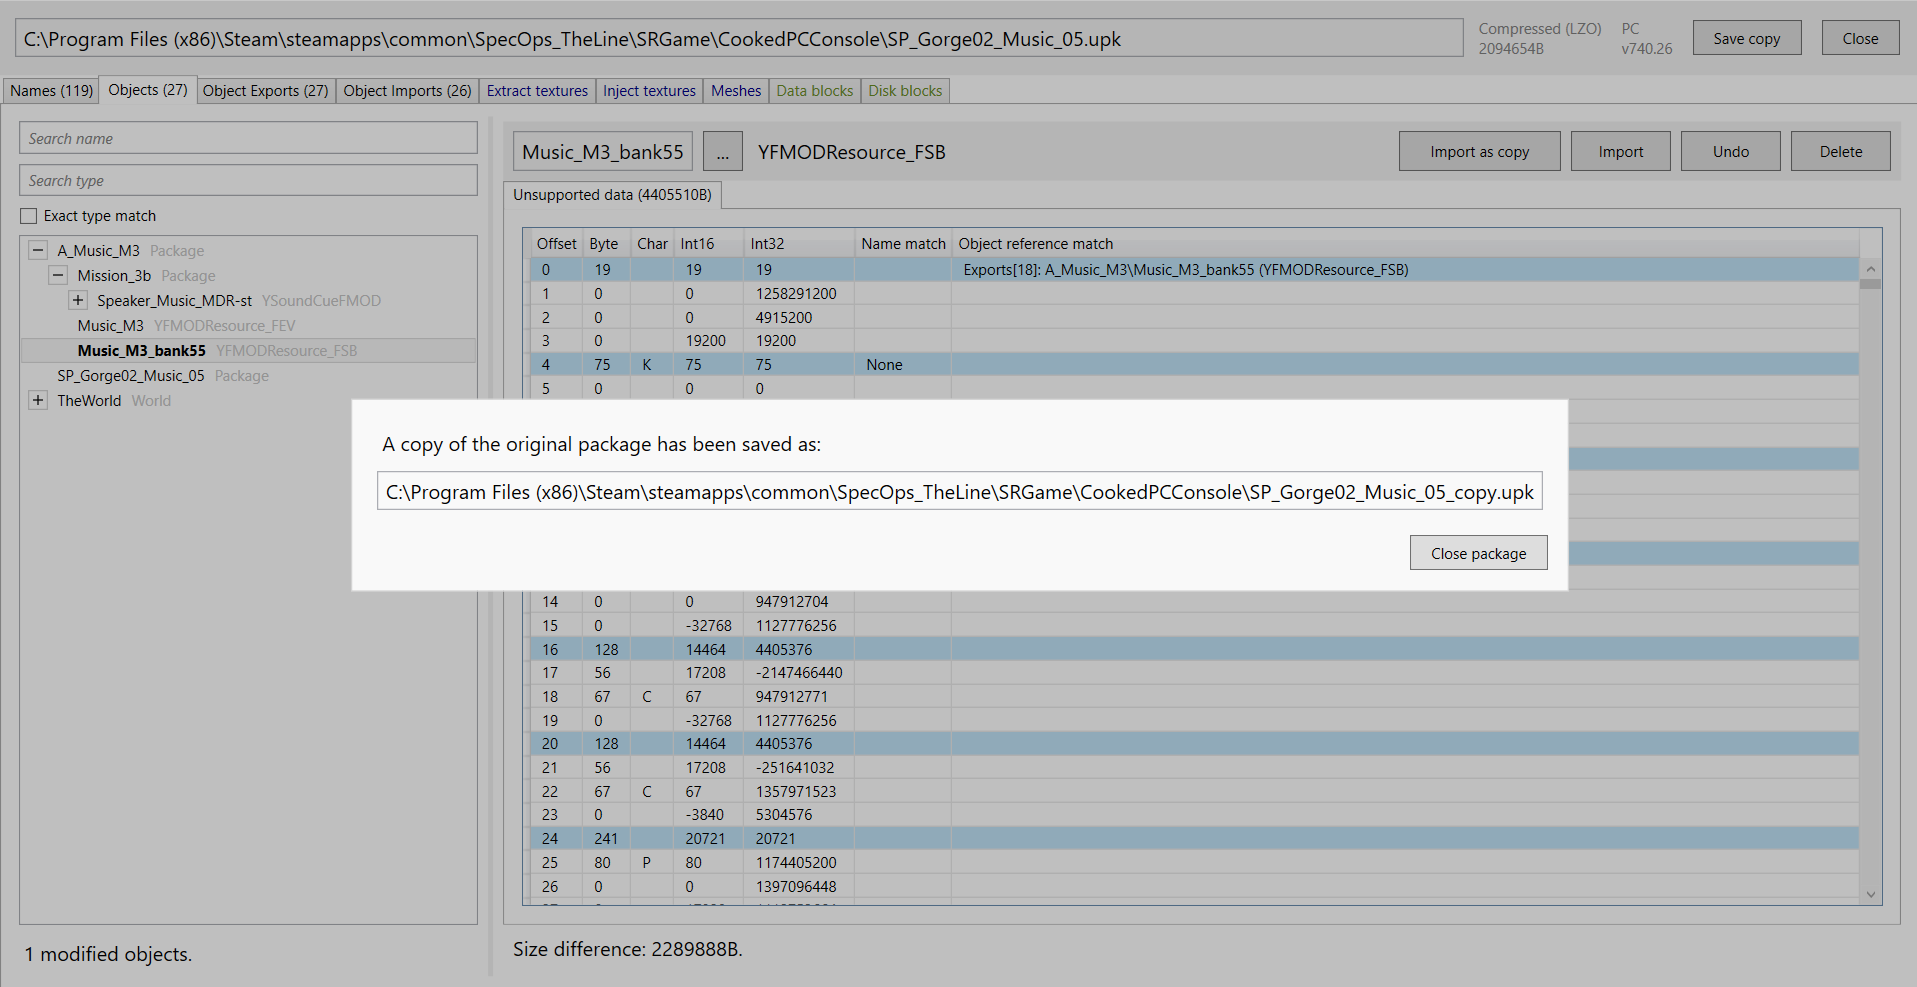Collapse the A_Music_M3 package node
This screenshot has height=987, width=1917.
click(x=38, y=250)
